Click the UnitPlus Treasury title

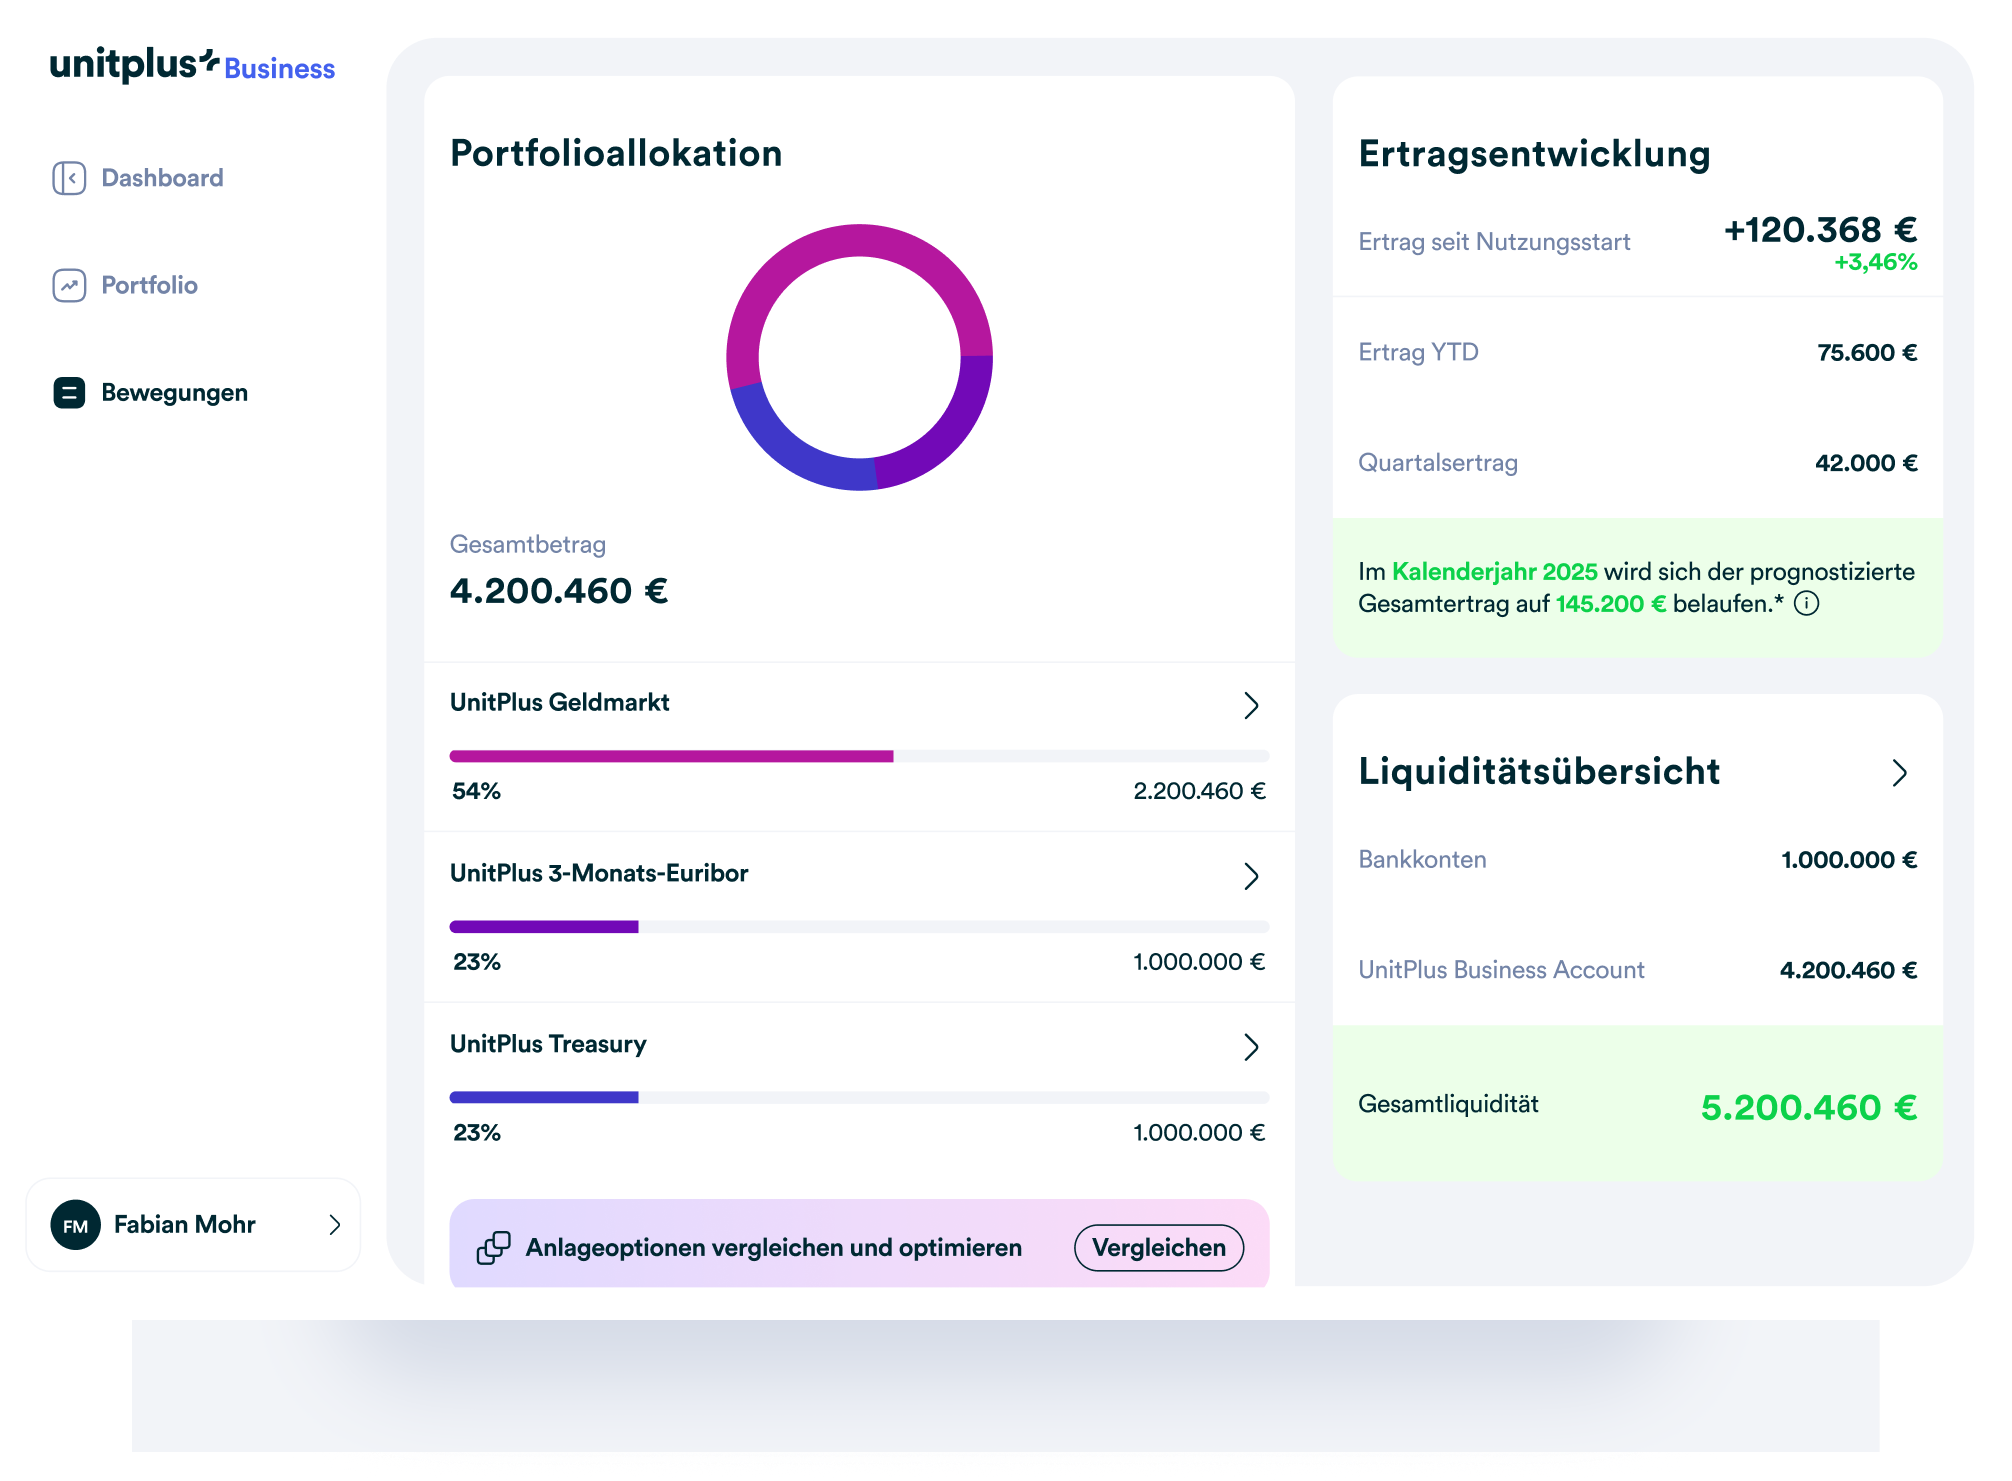tap(548, 1044)
